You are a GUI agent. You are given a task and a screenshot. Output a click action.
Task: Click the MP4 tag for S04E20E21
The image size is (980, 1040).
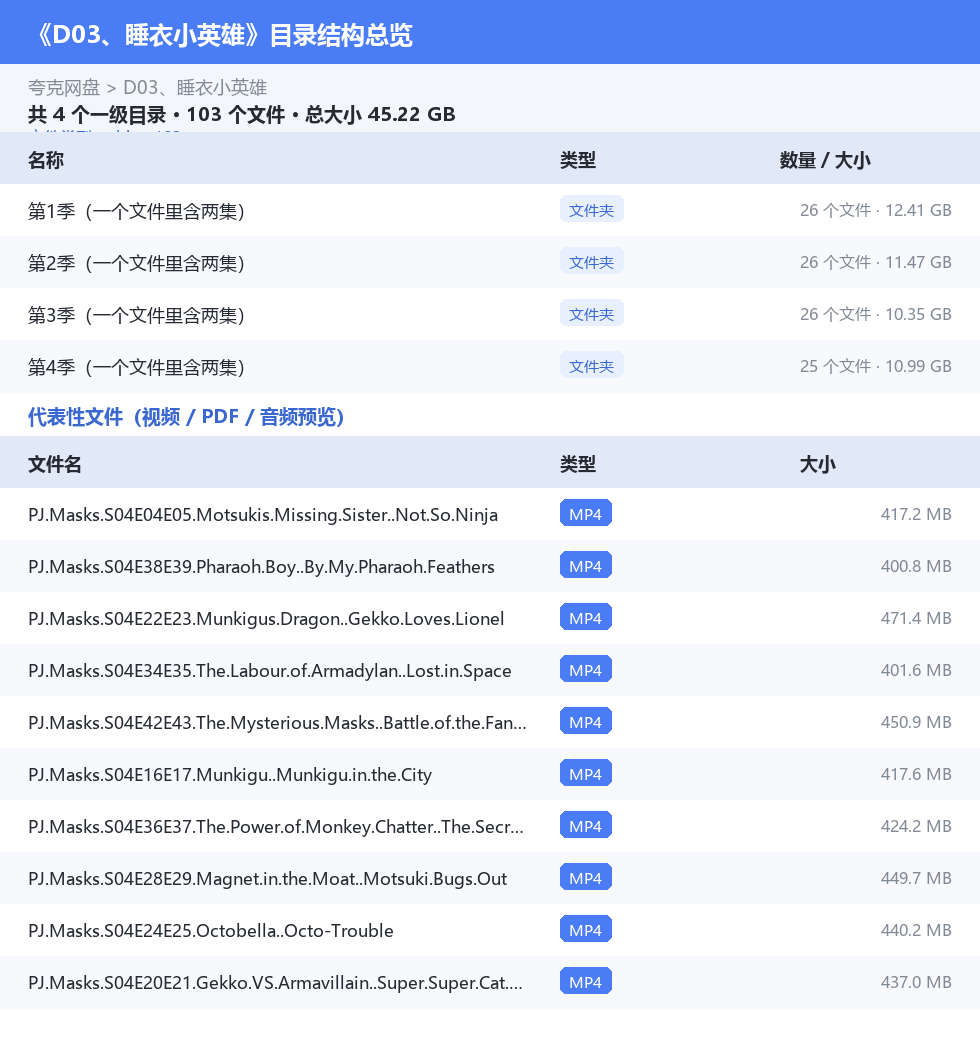click(x=585, y=982)
